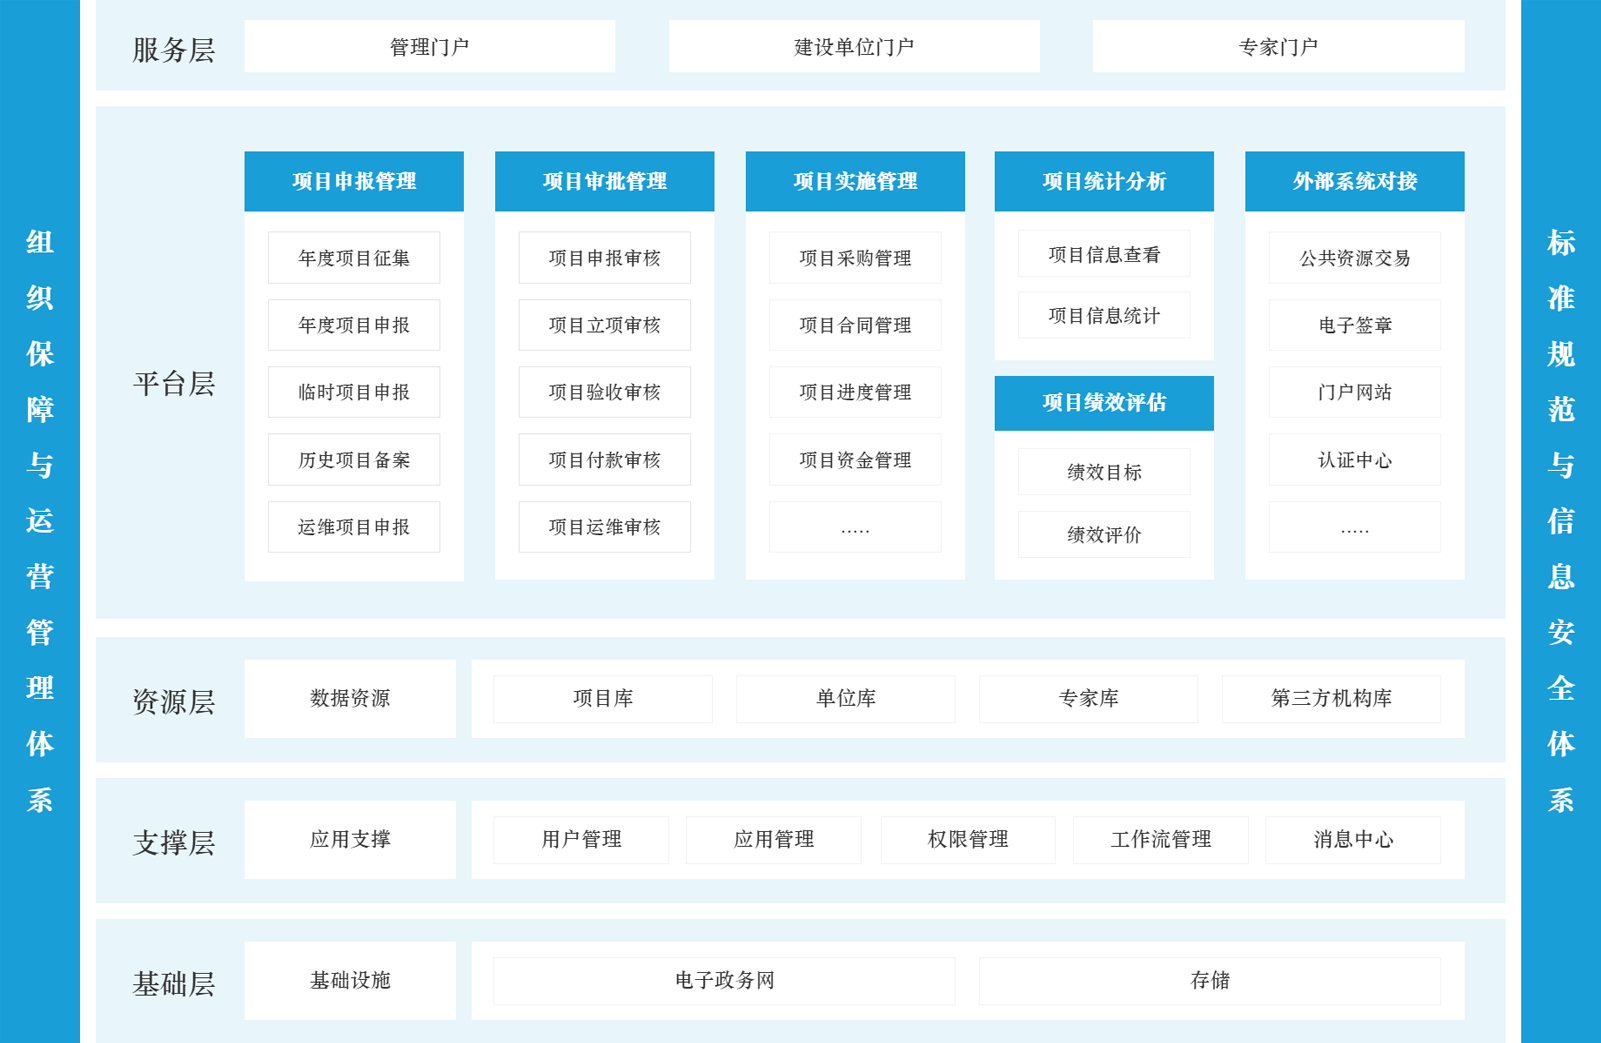Click the 项目申报管理 header
1601x1043 pixels.
tap(354, 181)
